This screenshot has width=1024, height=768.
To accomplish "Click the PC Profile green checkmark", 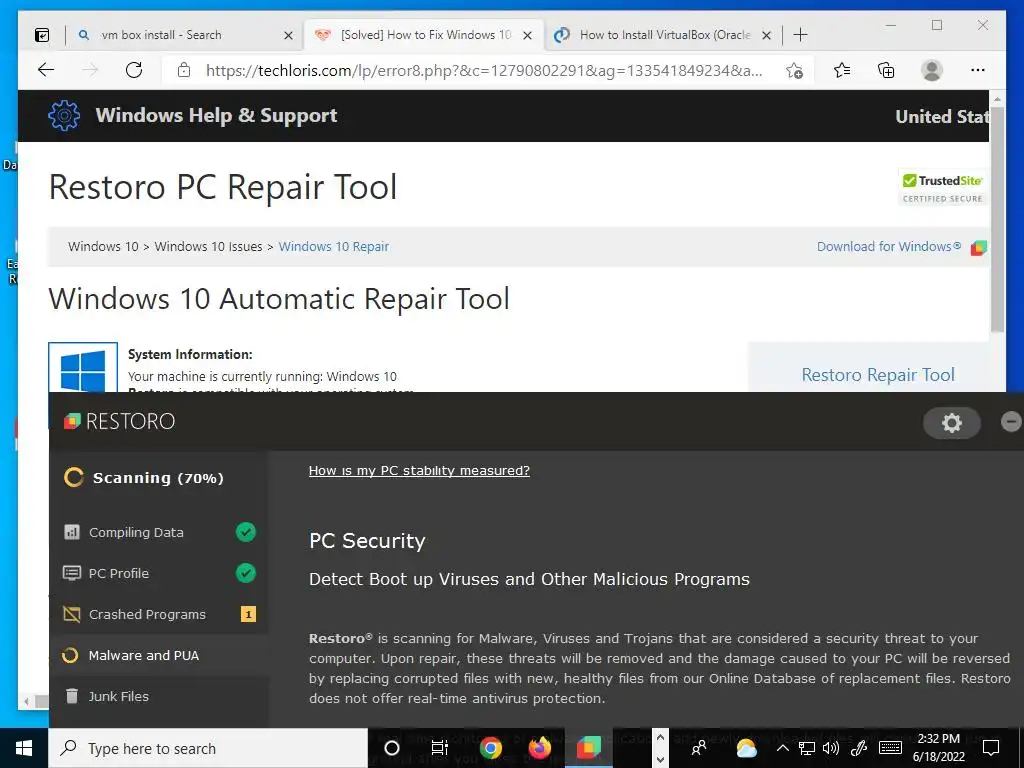I will (x=246, y=573).
